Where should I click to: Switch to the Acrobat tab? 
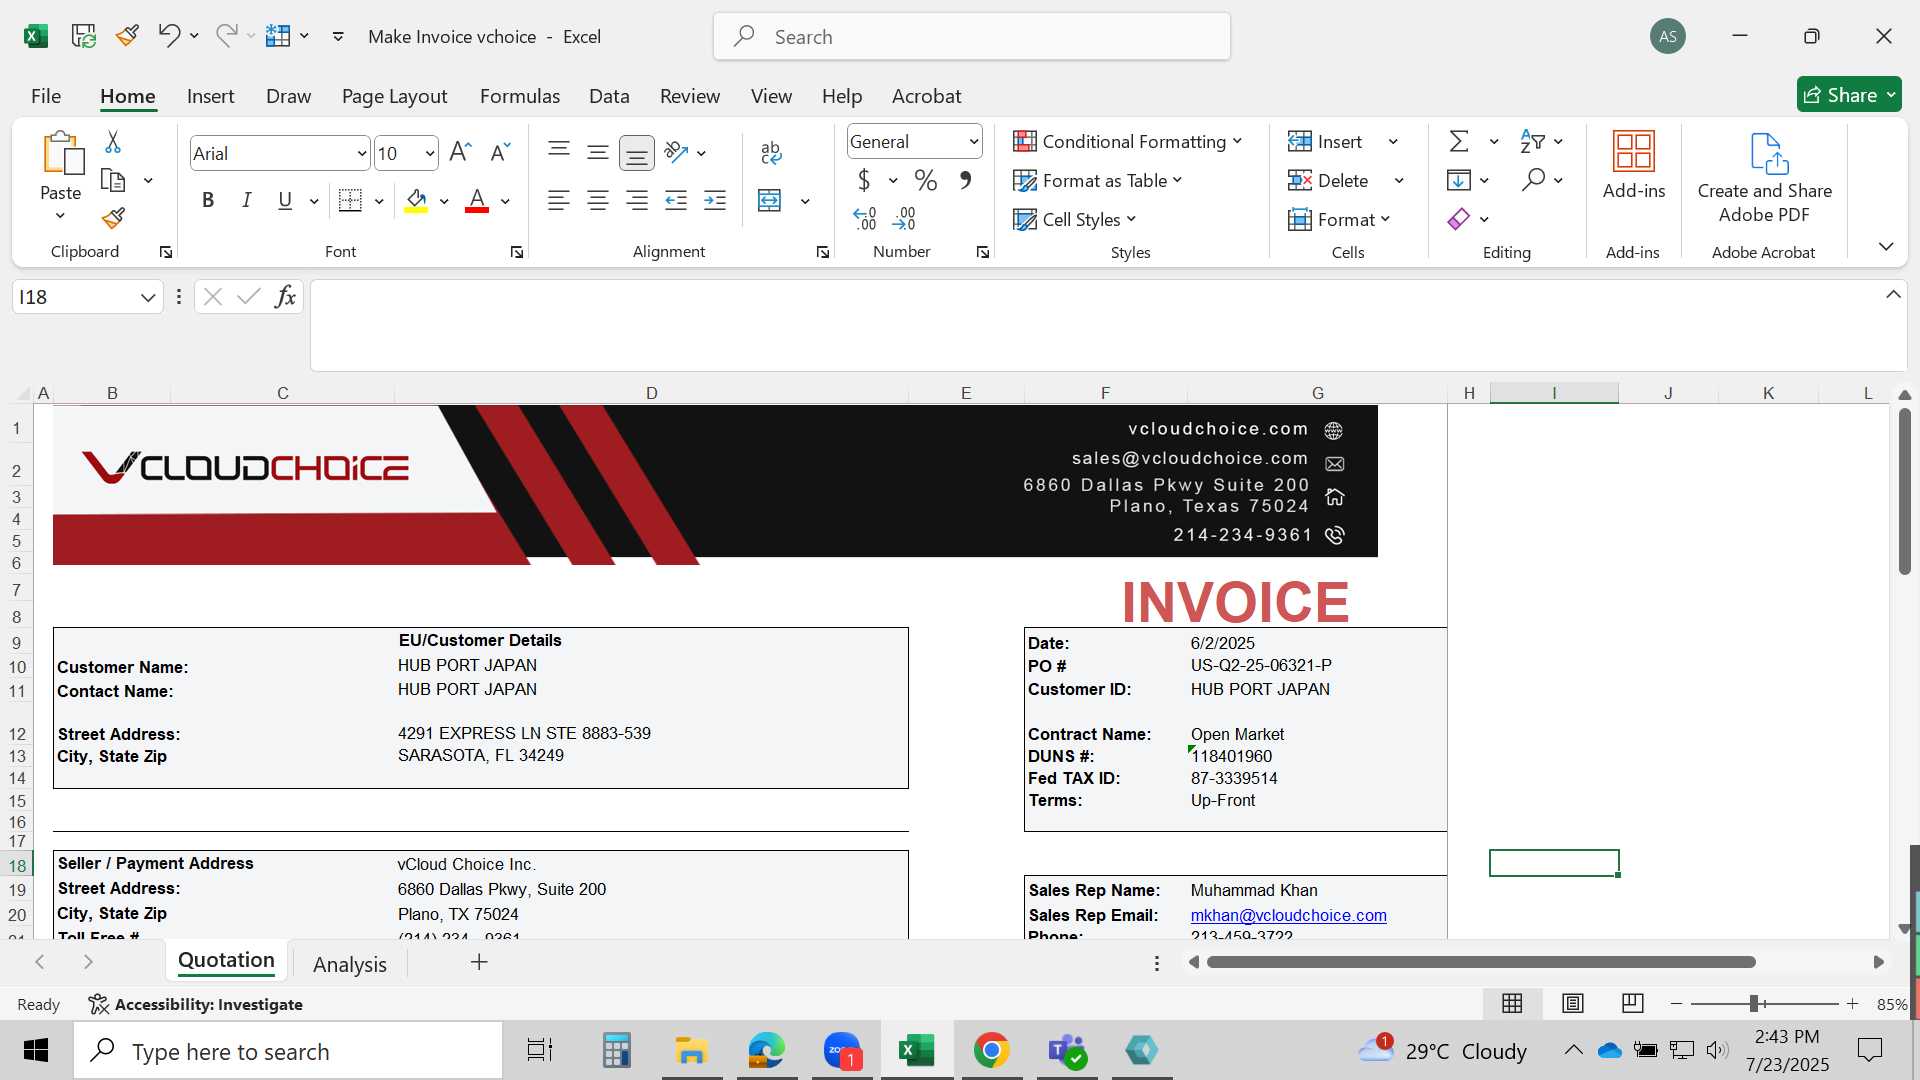point(926,96)
